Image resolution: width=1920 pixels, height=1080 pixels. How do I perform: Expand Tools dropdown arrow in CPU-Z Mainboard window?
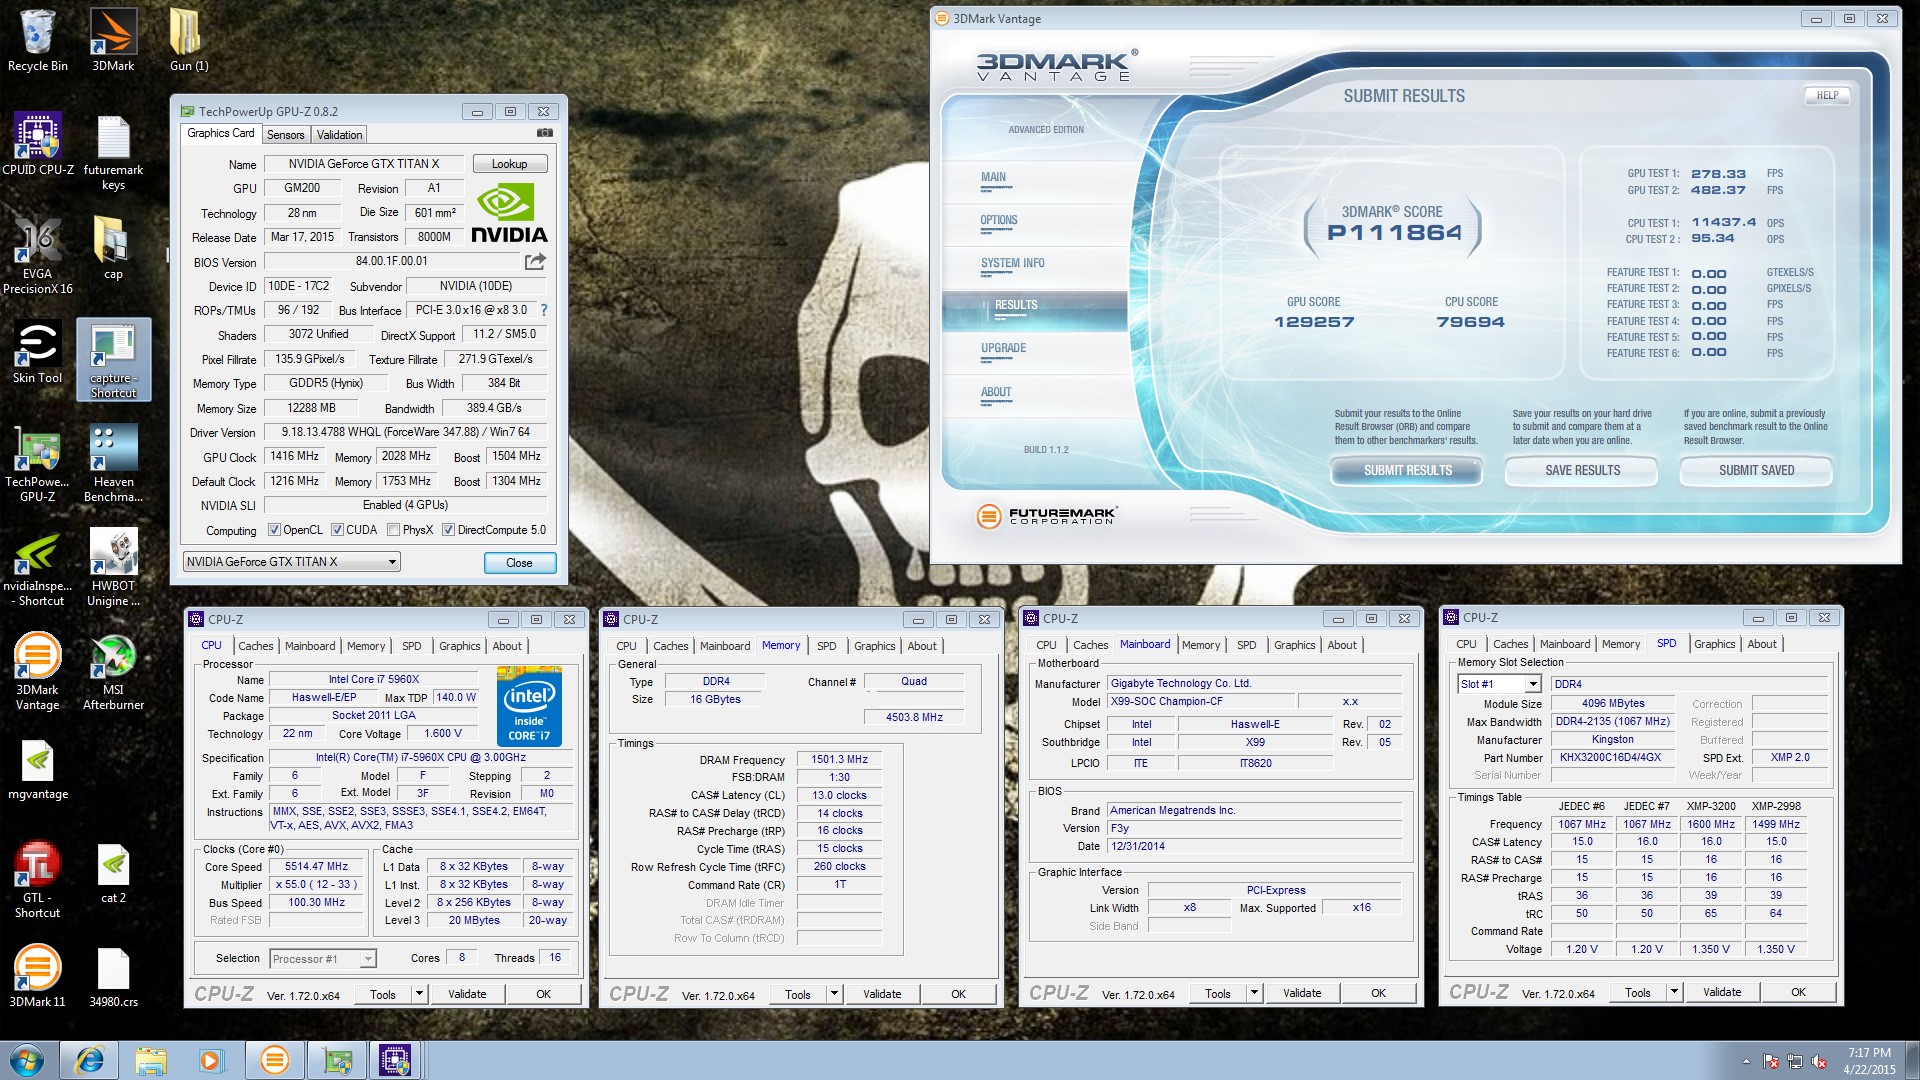[x=1254, y=993]
